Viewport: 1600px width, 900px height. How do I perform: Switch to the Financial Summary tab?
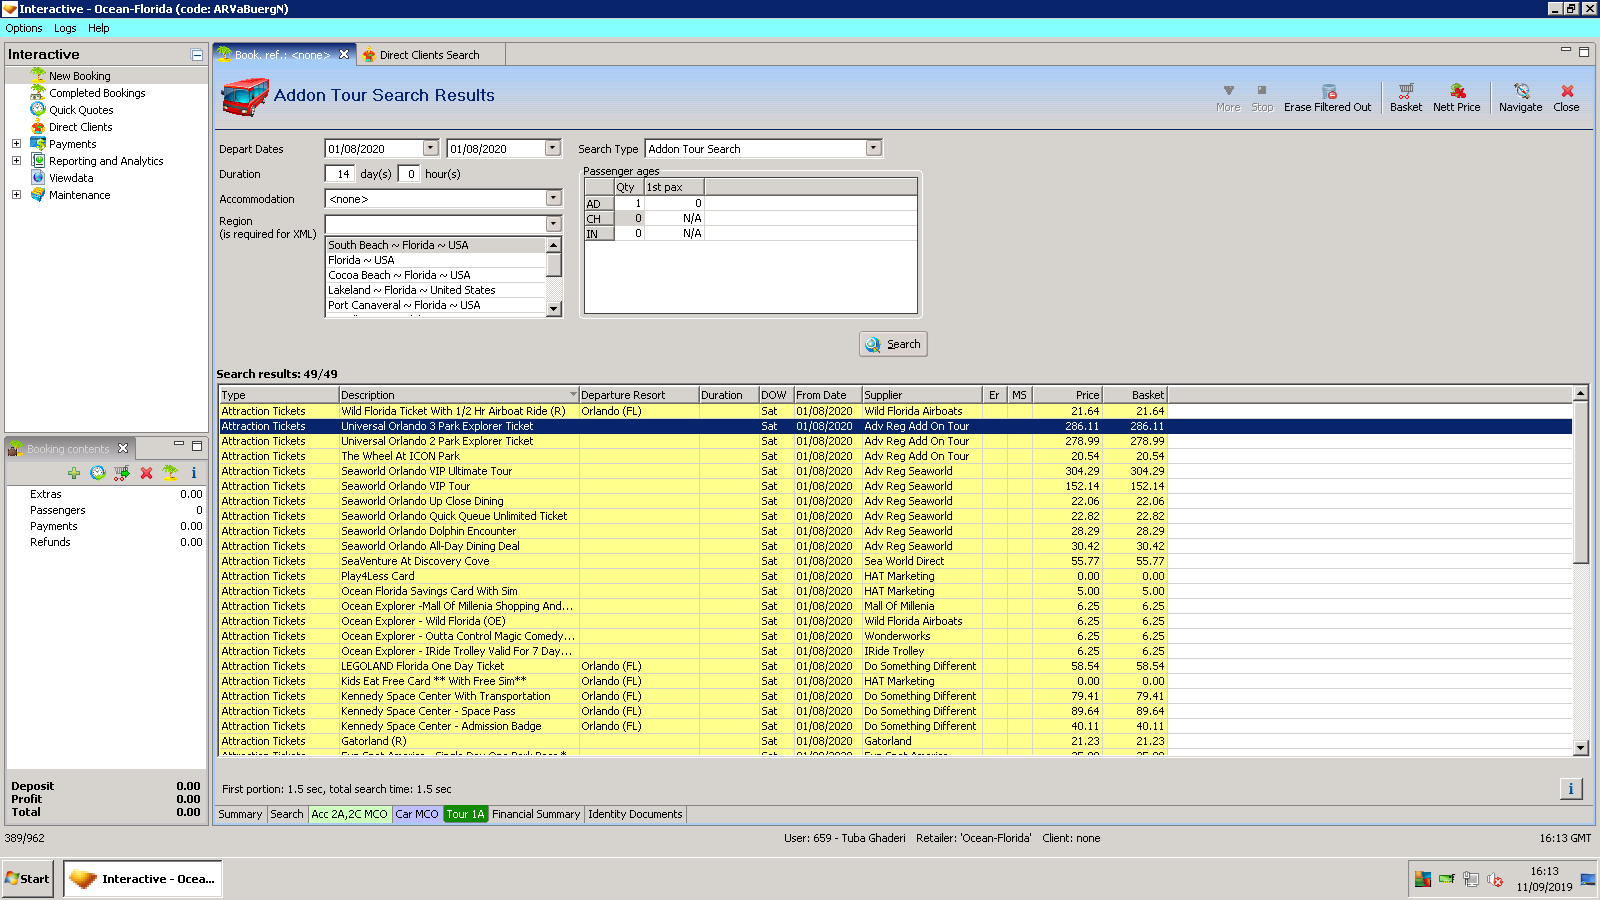click(535, 814)
